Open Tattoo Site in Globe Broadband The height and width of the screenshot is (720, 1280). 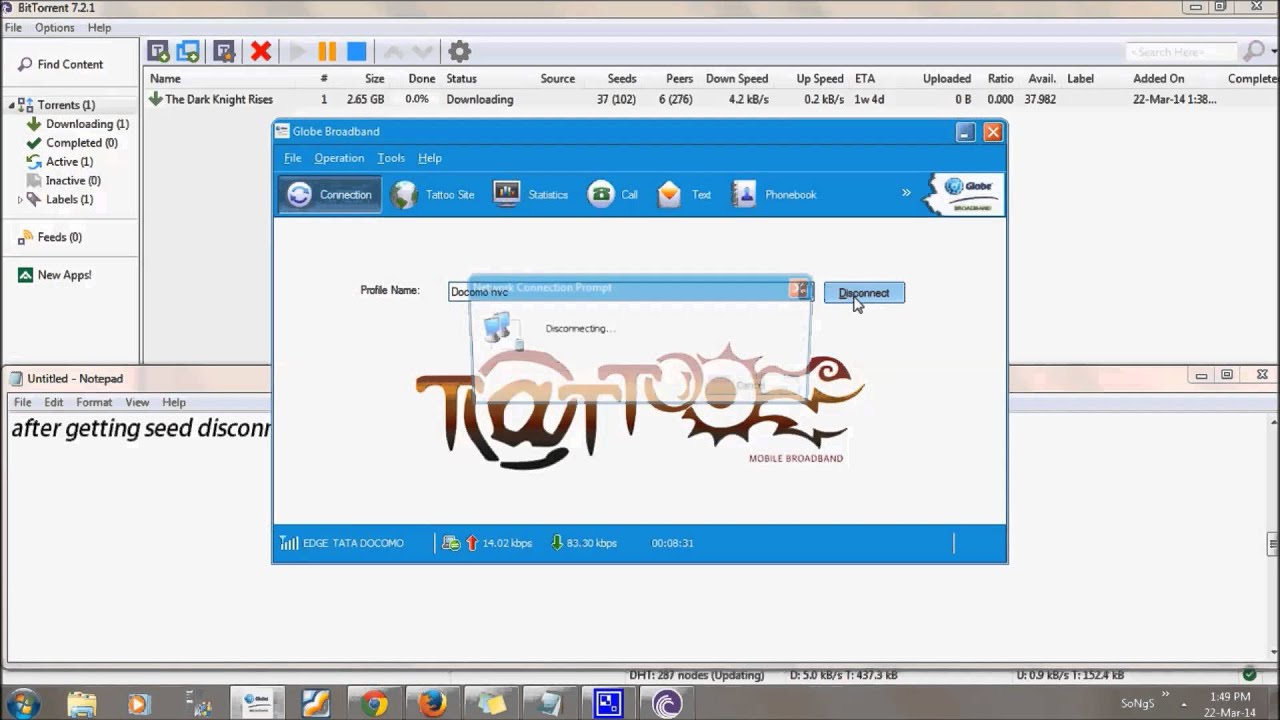433,195
